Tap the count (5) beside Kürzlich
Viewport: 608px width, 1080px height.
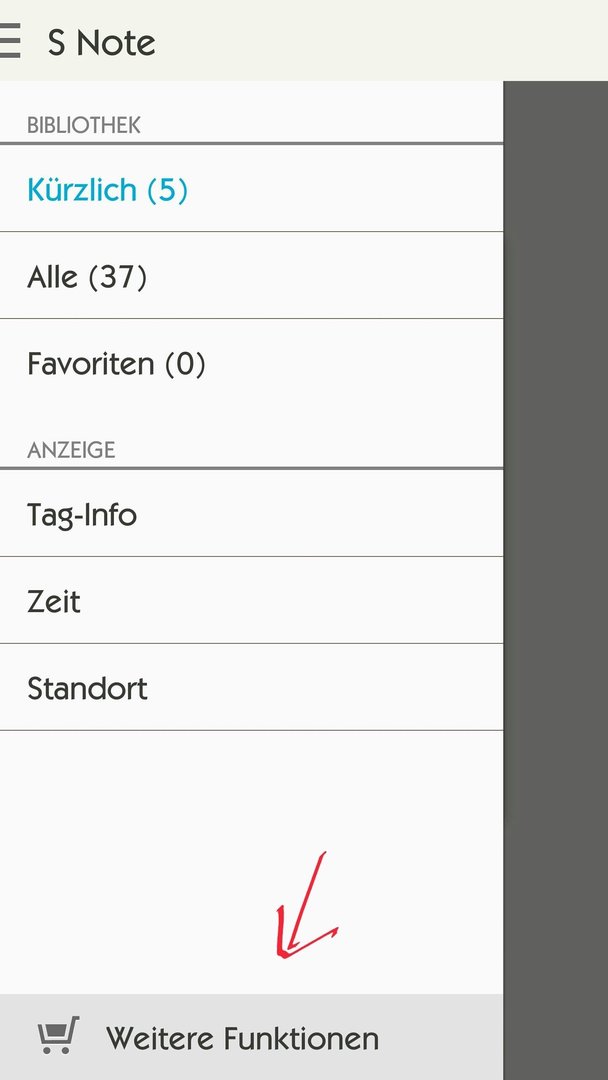(167, 190)
